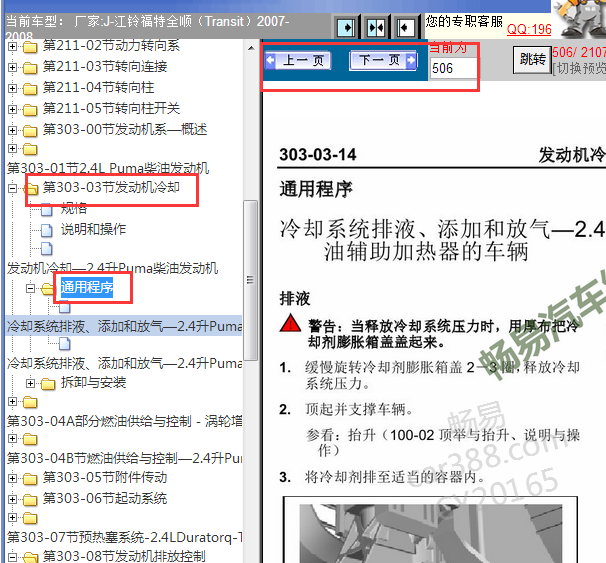
Task: Go to next page with 下一页 button
Action: pos(383,61)
